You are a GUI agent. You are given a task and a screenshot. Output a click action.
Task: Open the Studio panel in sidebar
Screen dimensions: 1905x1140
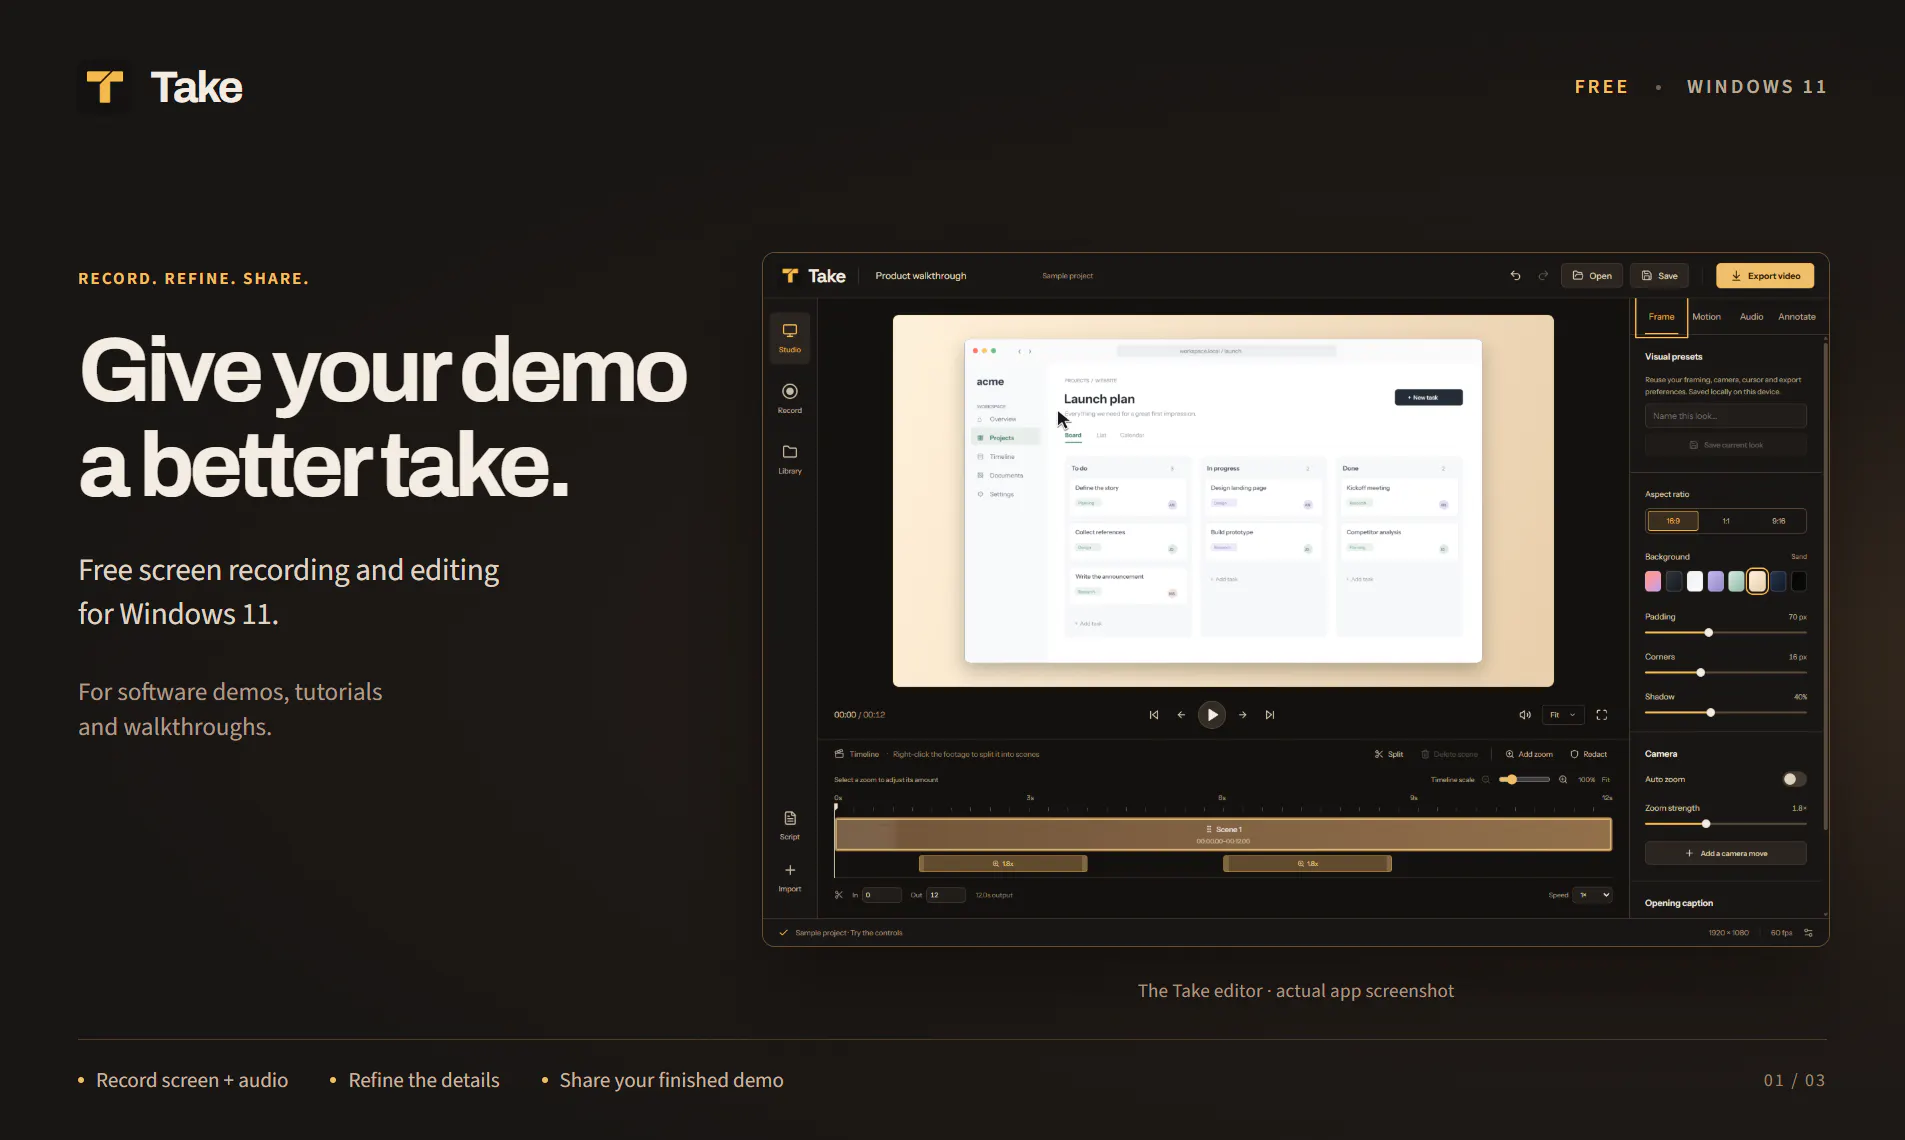[789, 338]
